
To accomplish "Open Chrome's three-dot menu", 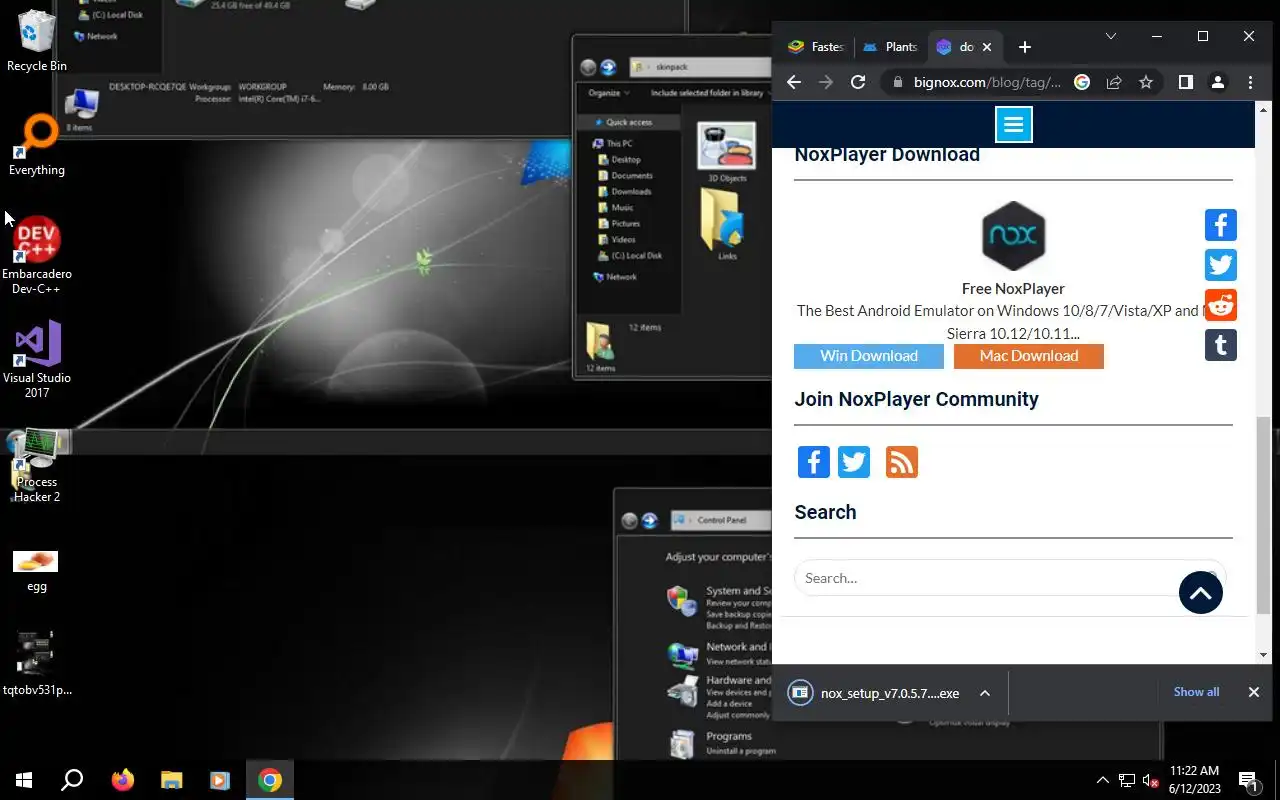I will click(1250, 83).
